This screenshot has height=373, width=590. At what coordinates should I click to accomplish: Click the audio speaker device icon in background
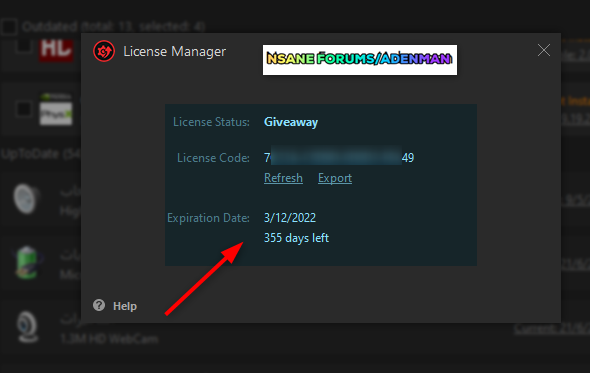26,198
